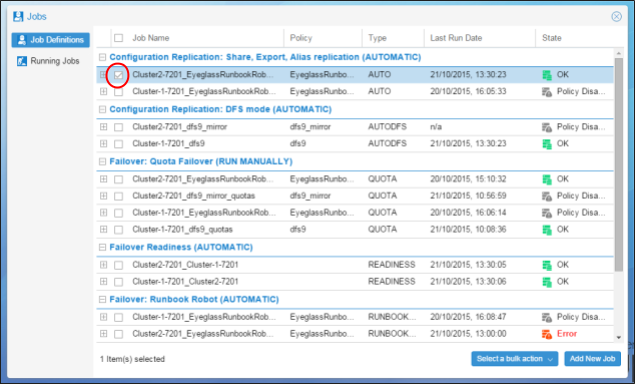Image resolution: width=635 pixels, height=384 pixels.
Task: Close the Jobs window
Action: click(x=616, y=16)
